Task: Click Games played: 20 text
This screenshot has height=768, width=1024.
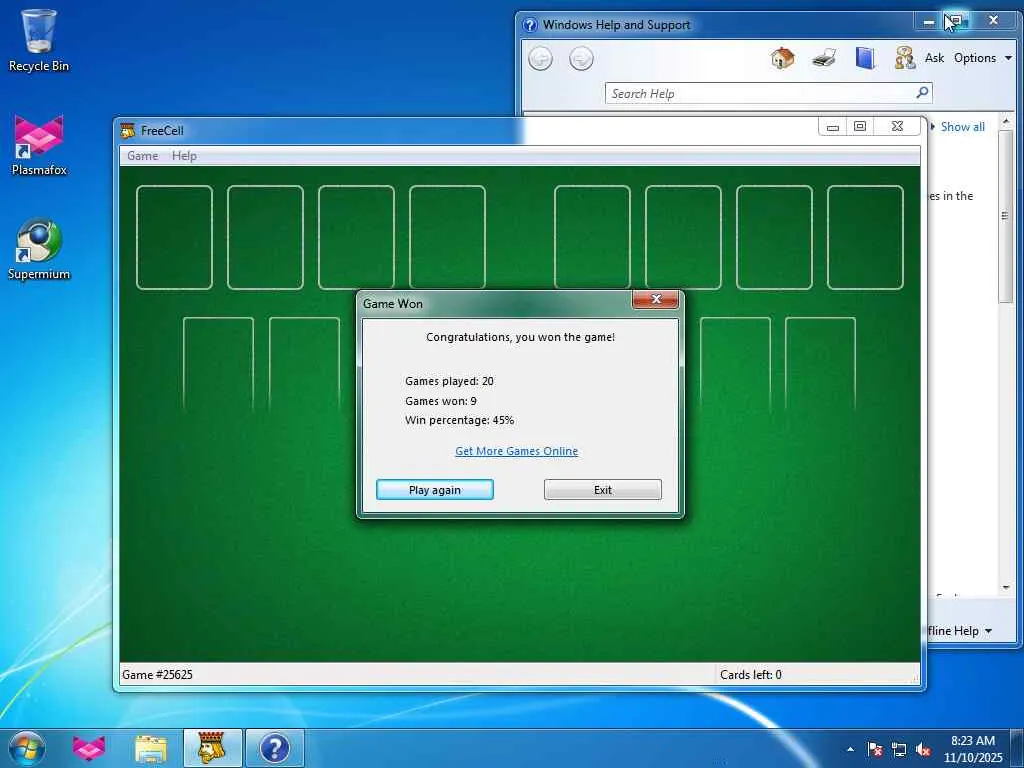Action: pos(449,381)
